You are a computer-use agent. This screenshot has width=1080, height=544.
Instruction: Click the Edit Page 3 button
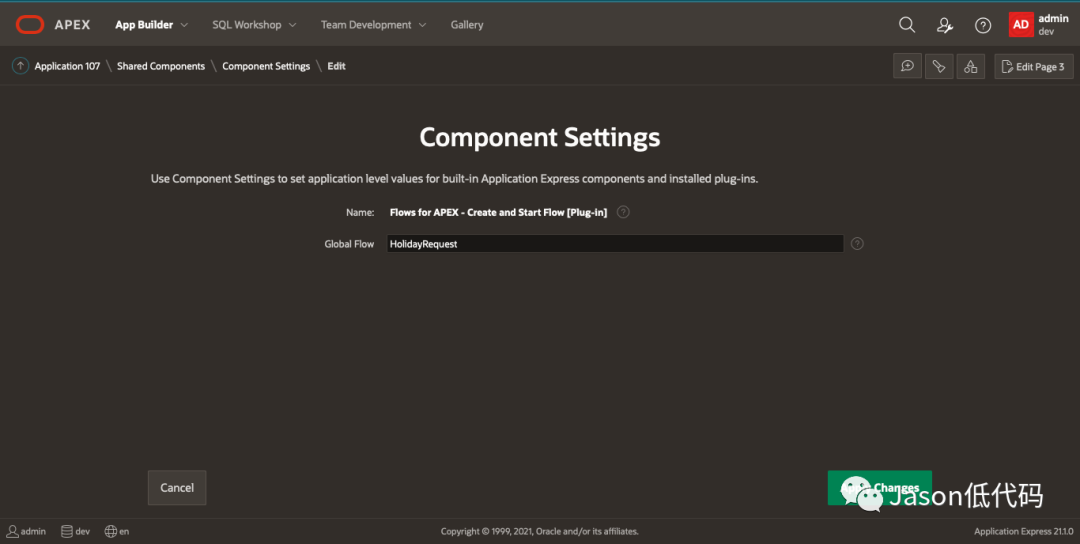1034,66
